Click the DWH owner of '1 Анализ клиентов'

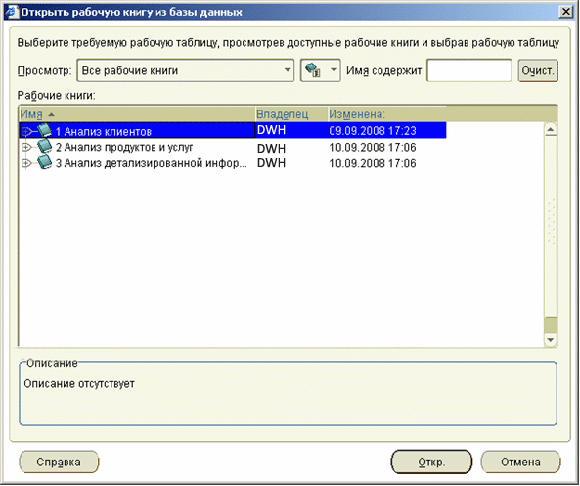[272, 130]
